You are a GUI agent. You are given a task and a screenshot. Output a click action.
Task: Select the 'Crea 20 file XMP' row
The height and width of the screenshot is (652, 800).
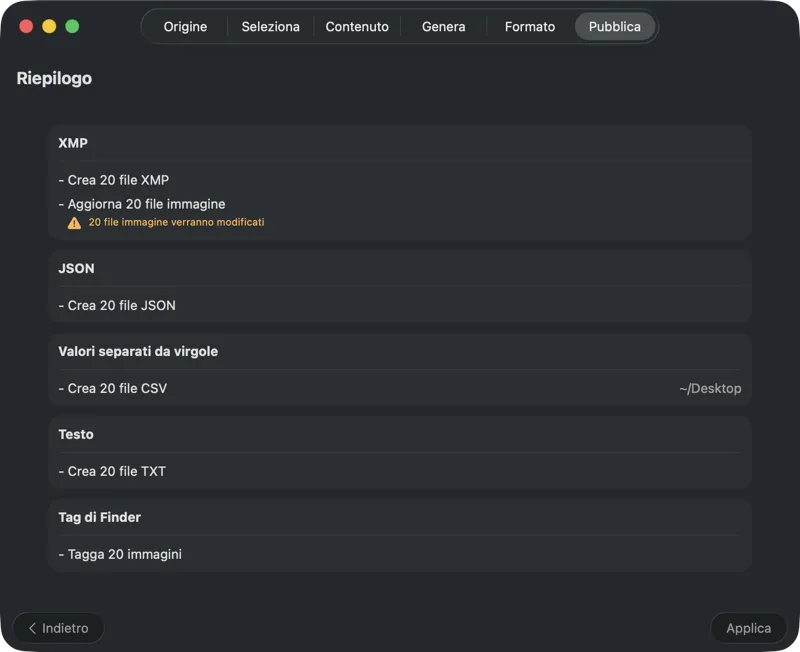click(114, 180)
